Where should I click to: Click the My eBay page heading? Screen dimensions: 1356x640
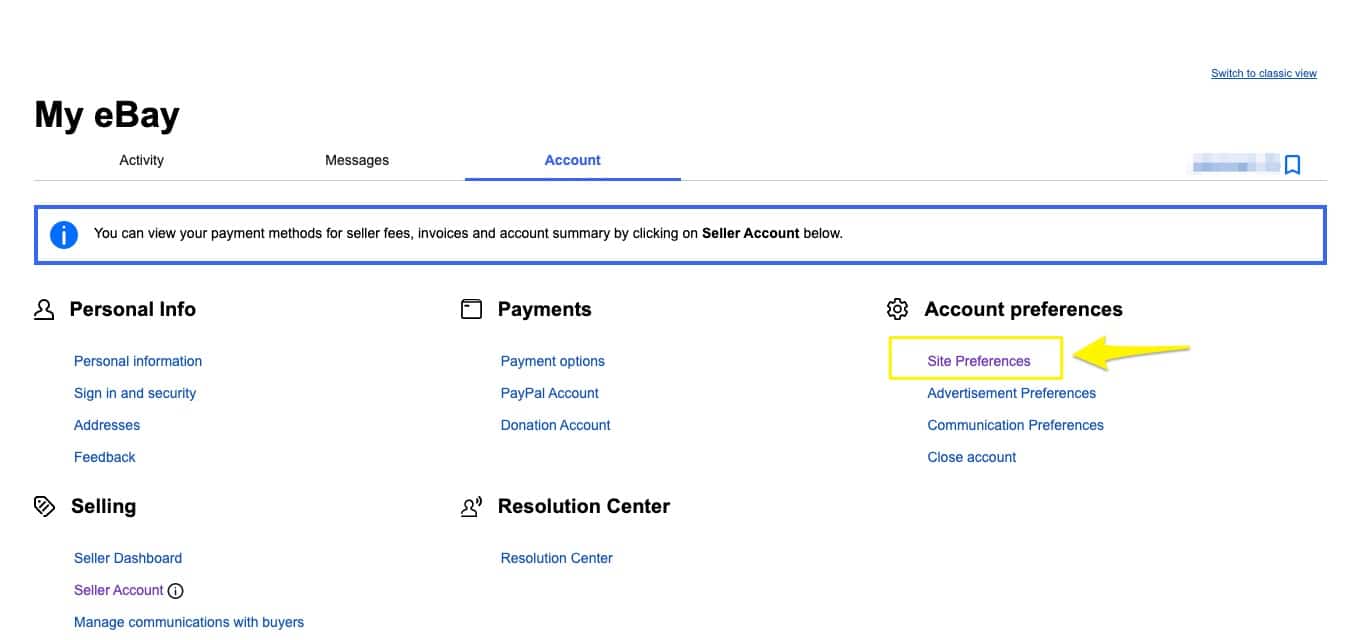click(x=107, y=115)
